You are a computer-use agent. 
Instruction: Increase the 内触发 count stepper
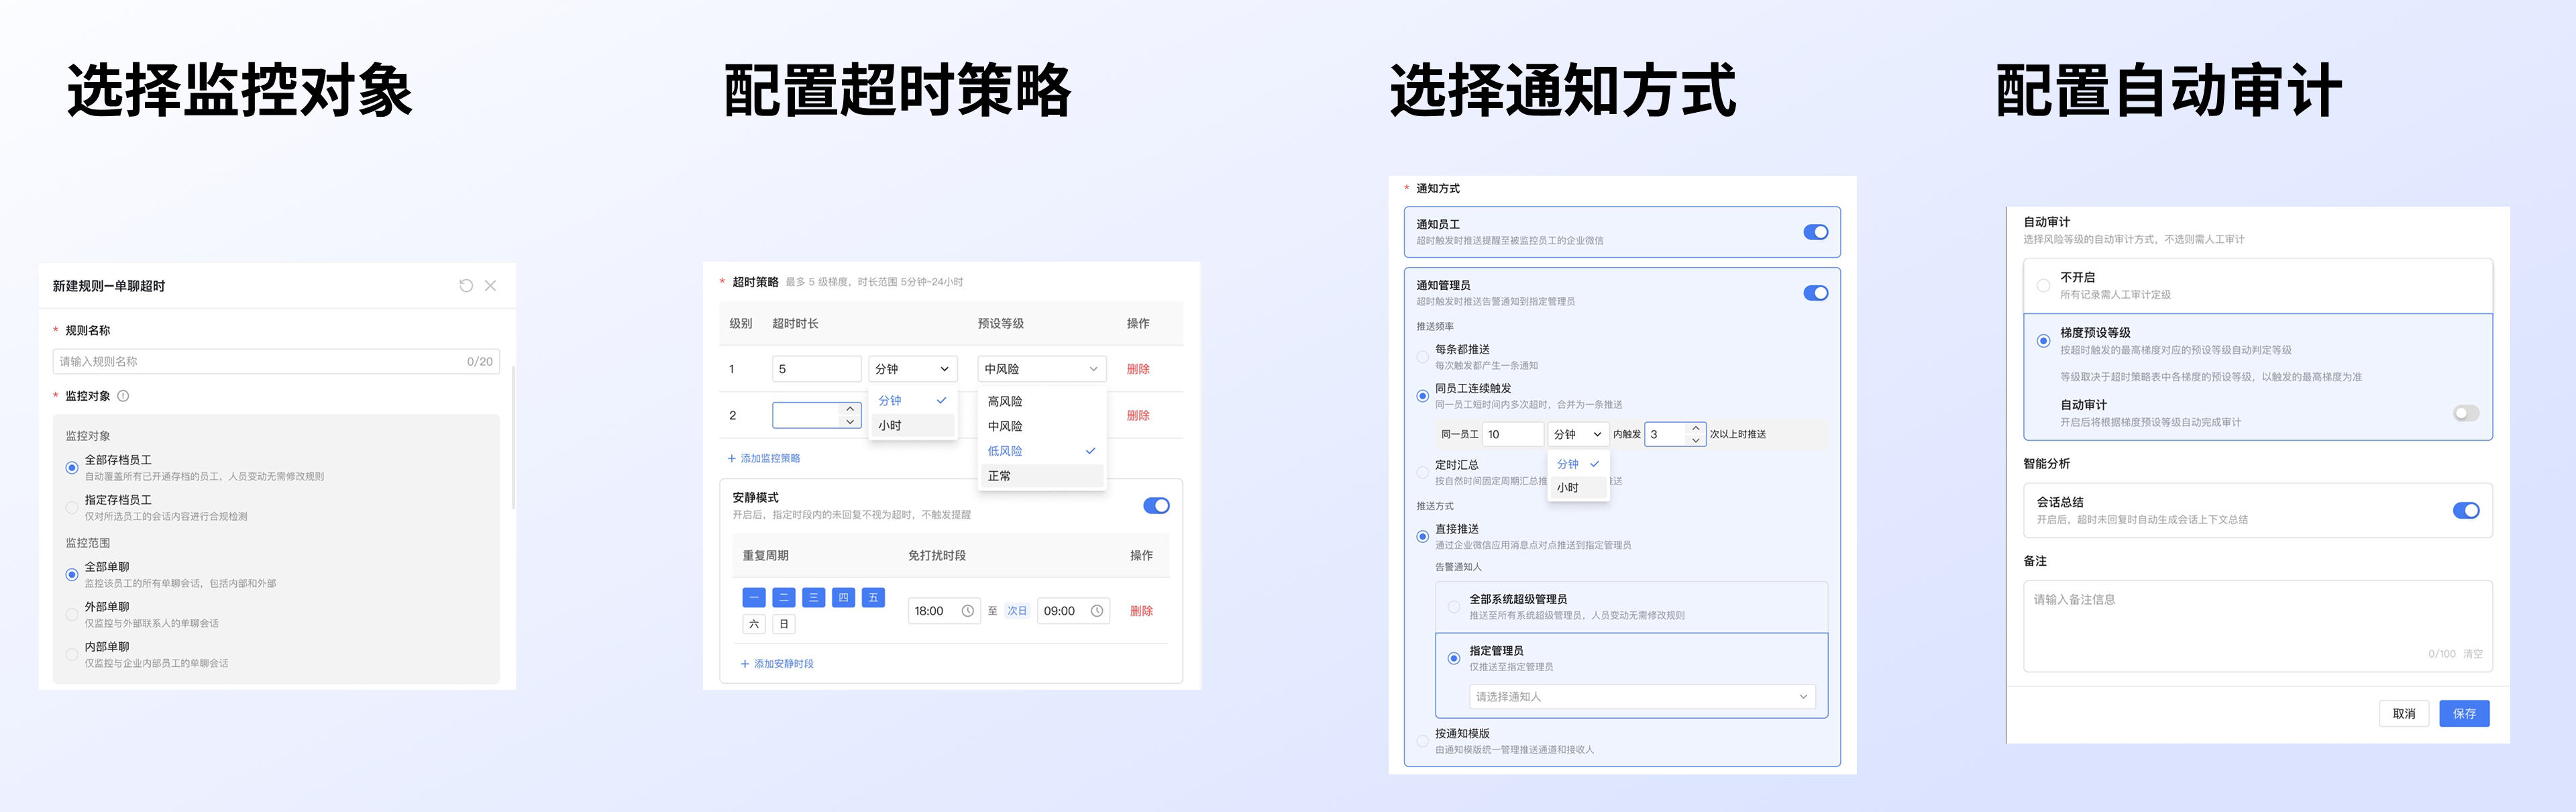tap(1695, 429)
